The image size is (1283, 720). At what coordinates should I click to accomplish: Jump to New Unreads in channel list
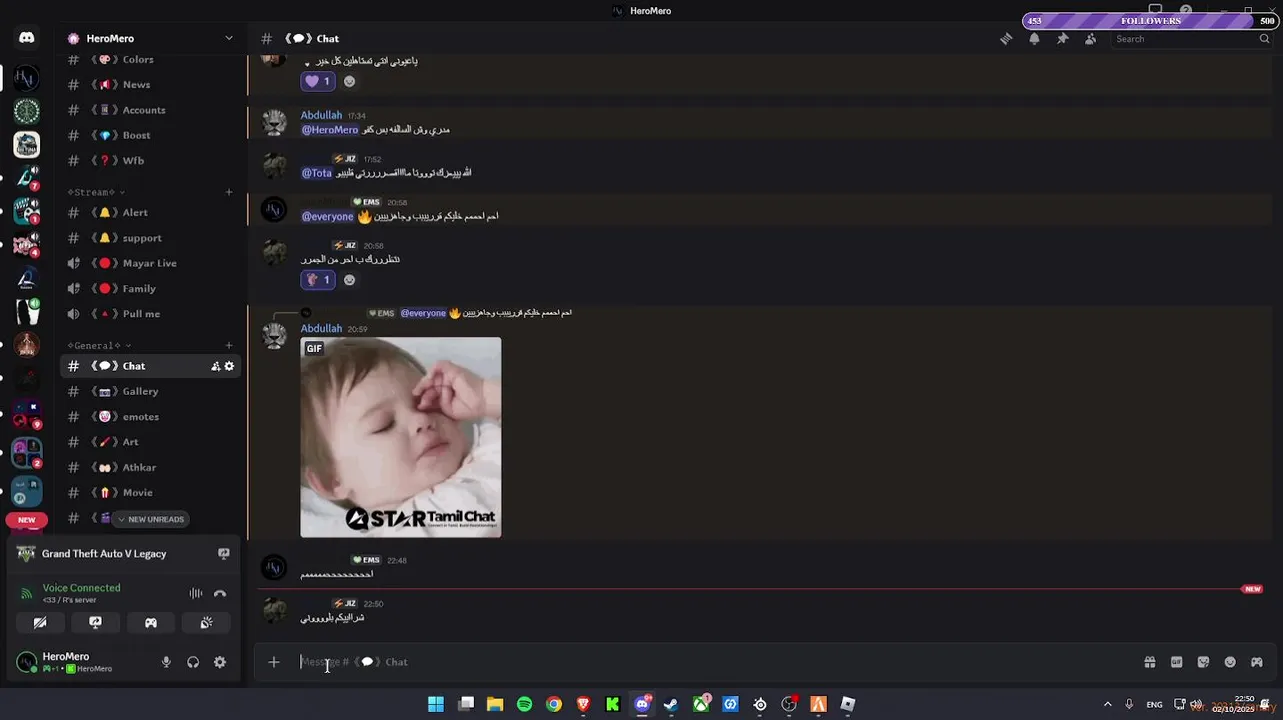click(151, 519)
